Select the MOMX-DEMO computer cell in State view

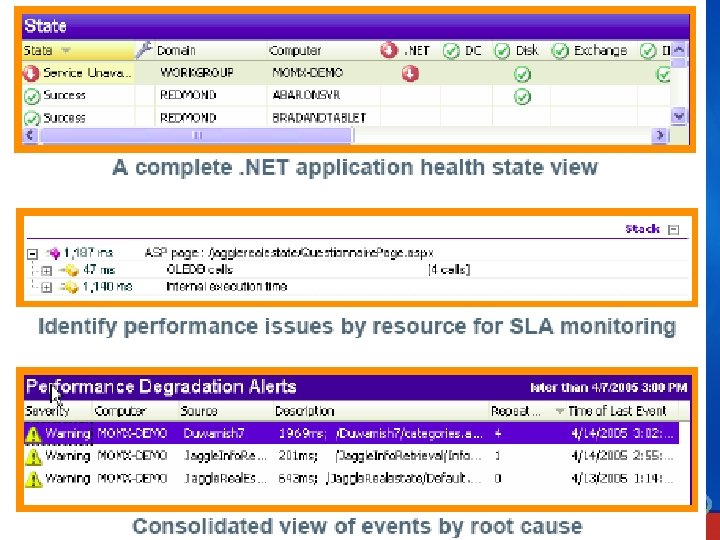coord(308,73)
